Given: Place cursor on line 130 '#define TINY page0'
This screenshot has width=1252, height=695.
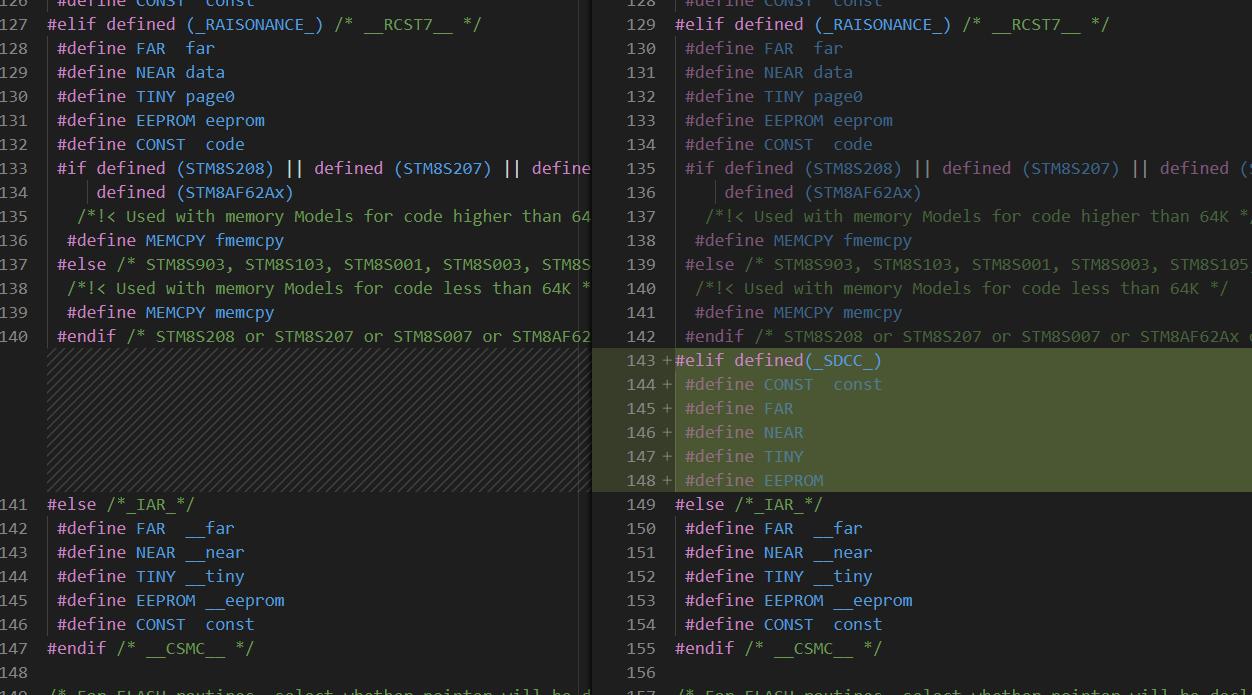Looking at the screenshot, I should (146, 96).
